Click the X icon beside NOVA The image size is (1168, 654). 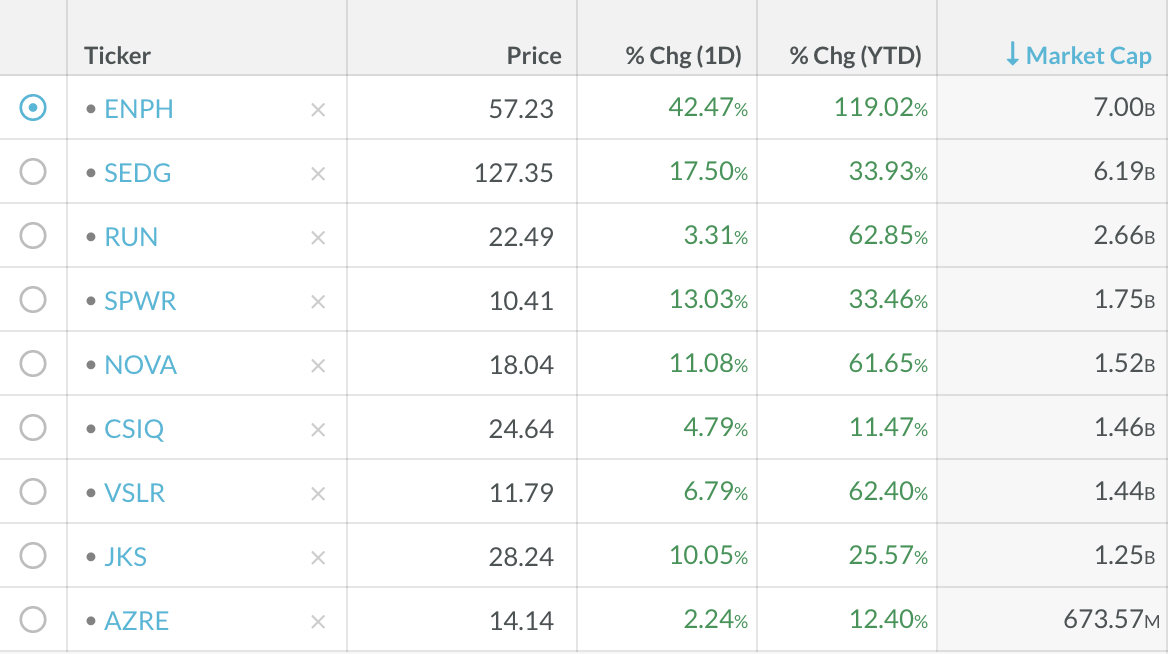(x=318, y=366)
